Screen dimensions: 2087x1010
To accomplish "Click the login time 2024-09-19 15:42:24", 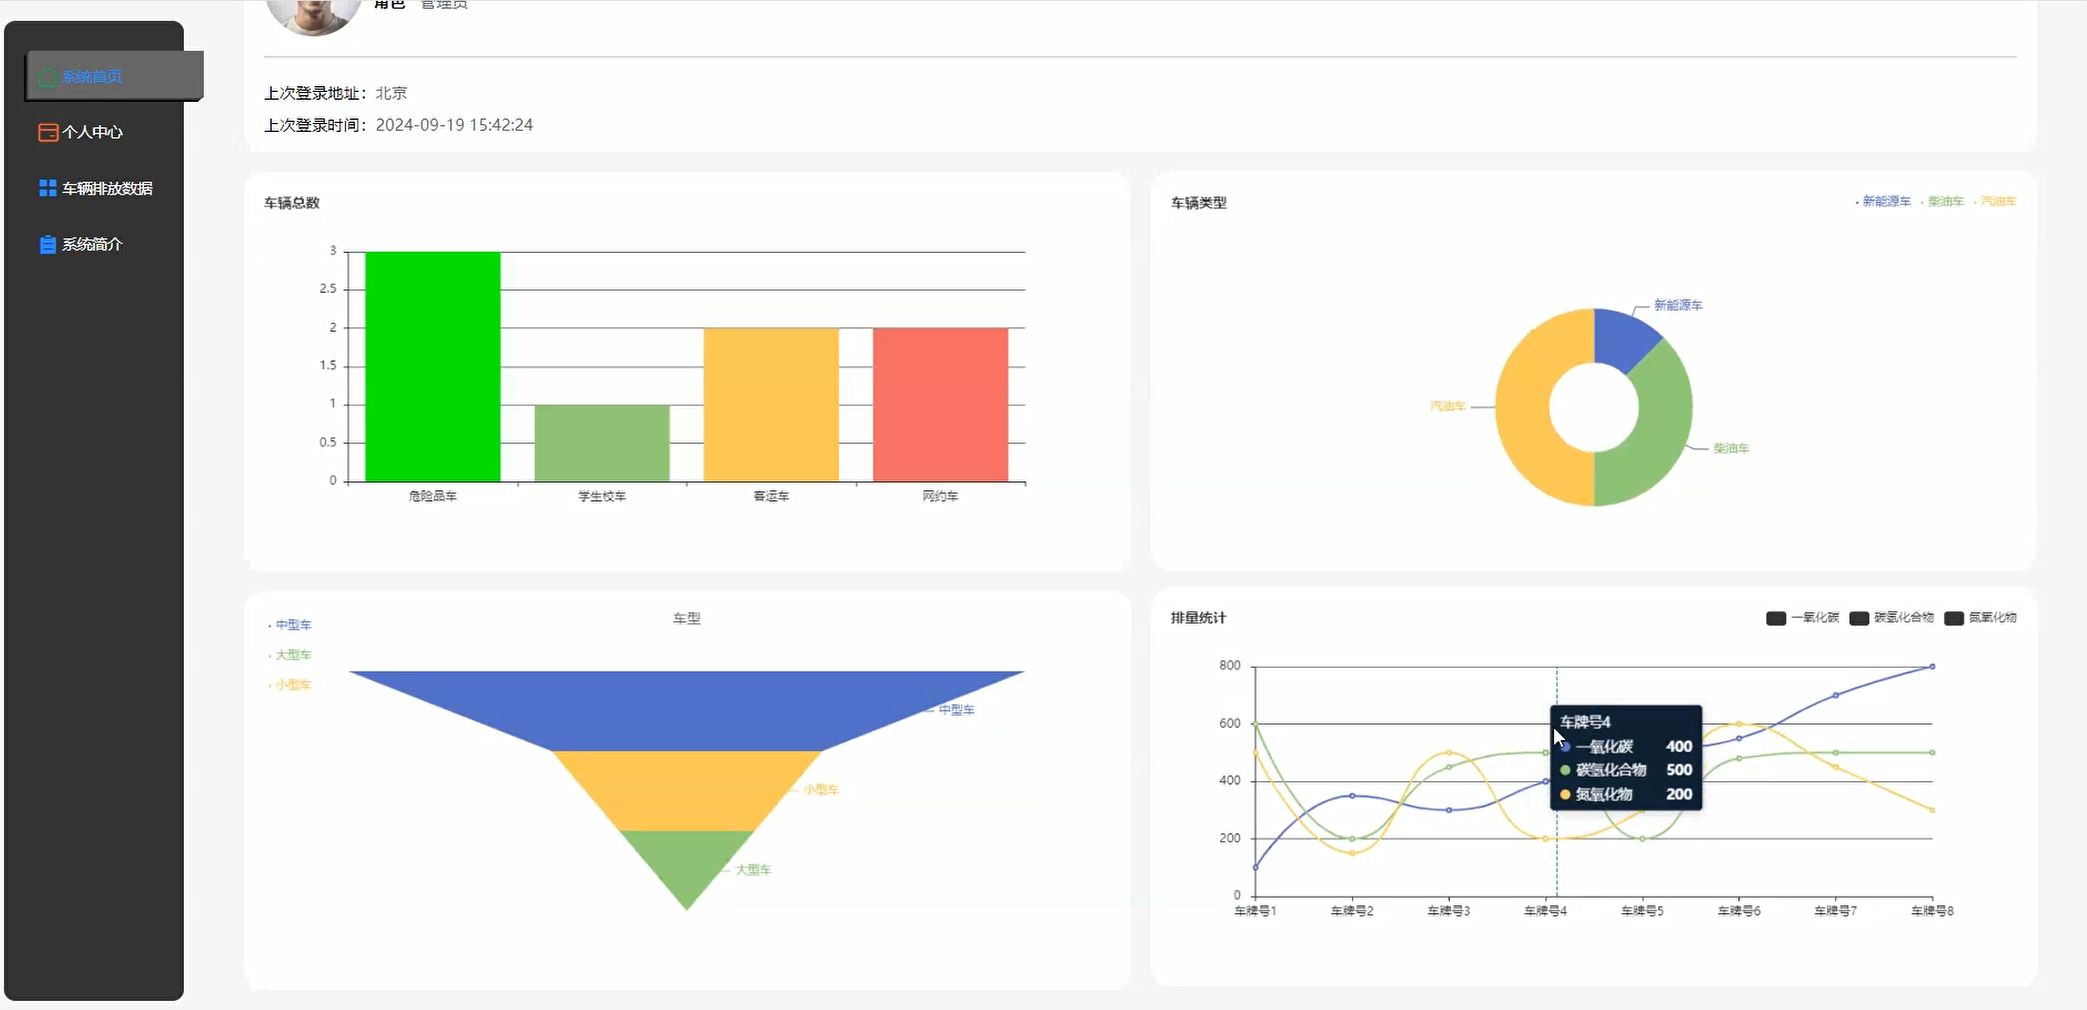I will 454,125.
